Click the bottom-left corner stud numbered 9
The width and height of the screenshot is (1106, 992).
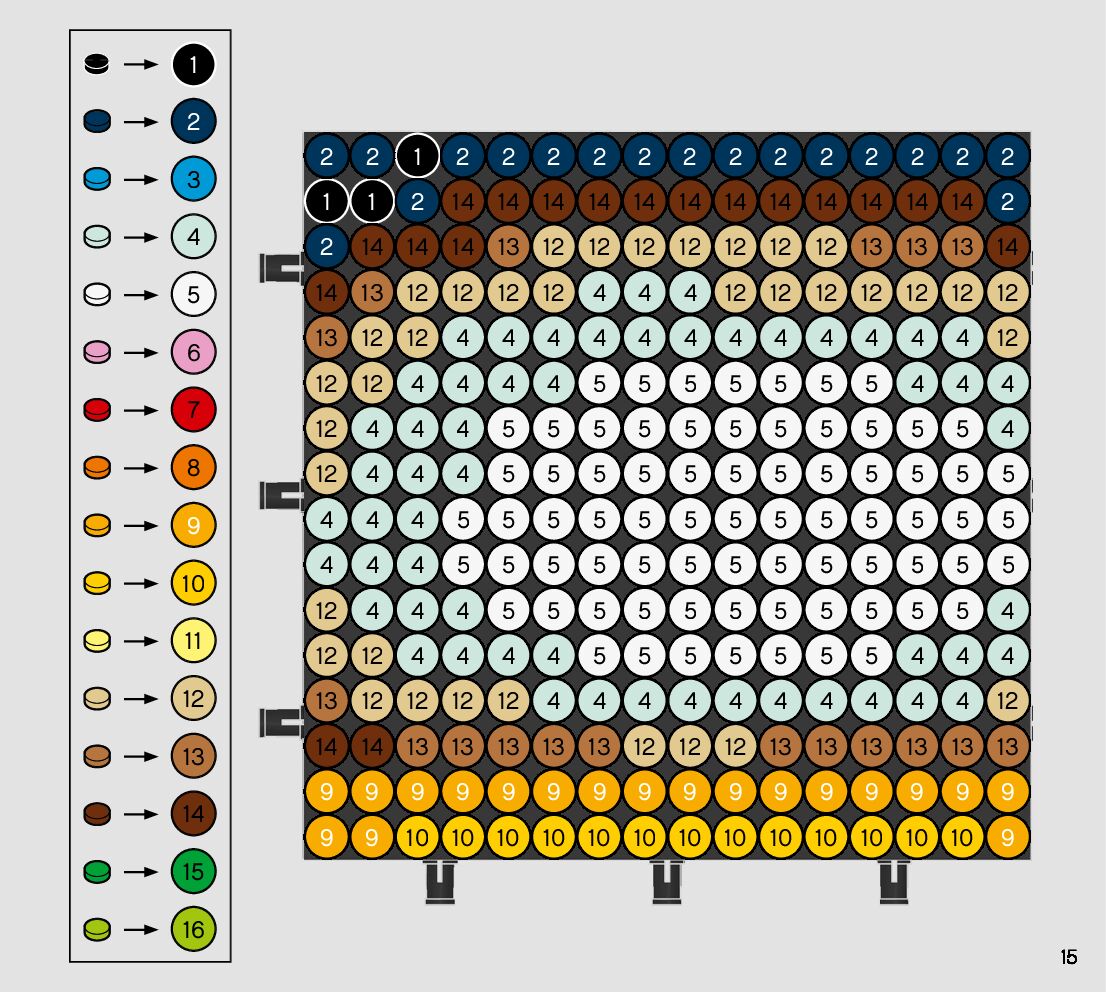click(326, 836)
